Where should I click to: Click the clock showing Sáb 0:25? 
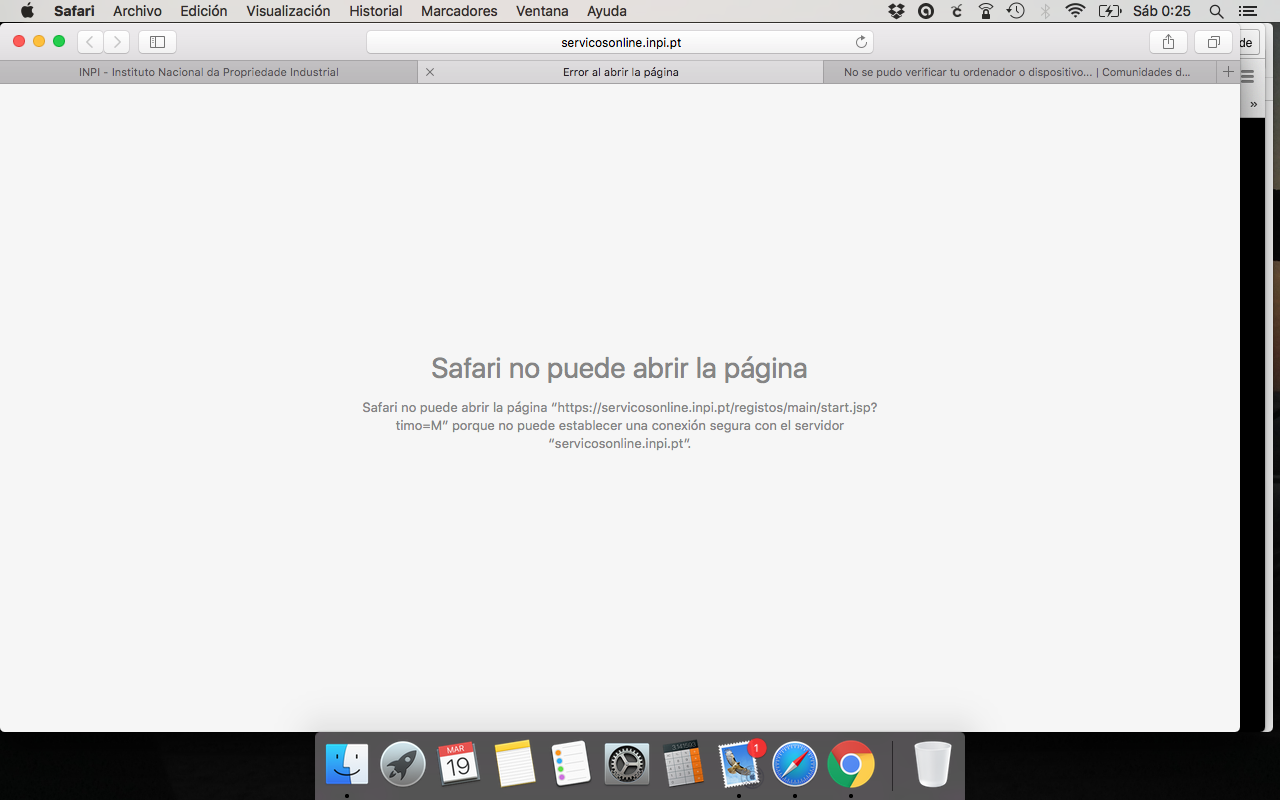pyautogui.click(x=1162, y=11)
